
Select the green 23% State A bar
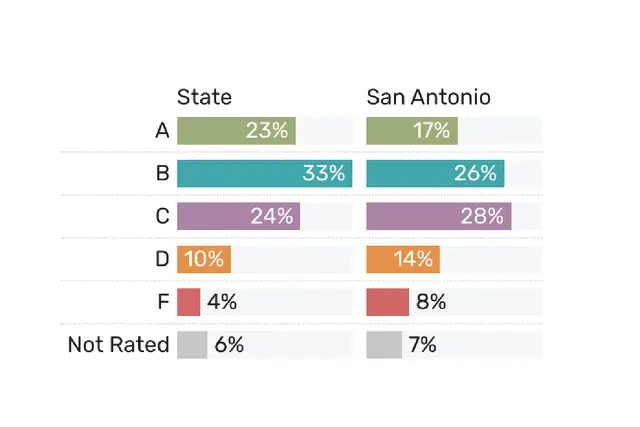237,130
